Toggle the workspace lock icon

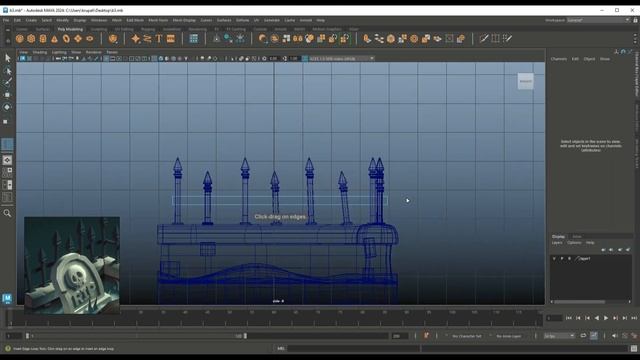point(636,20)
